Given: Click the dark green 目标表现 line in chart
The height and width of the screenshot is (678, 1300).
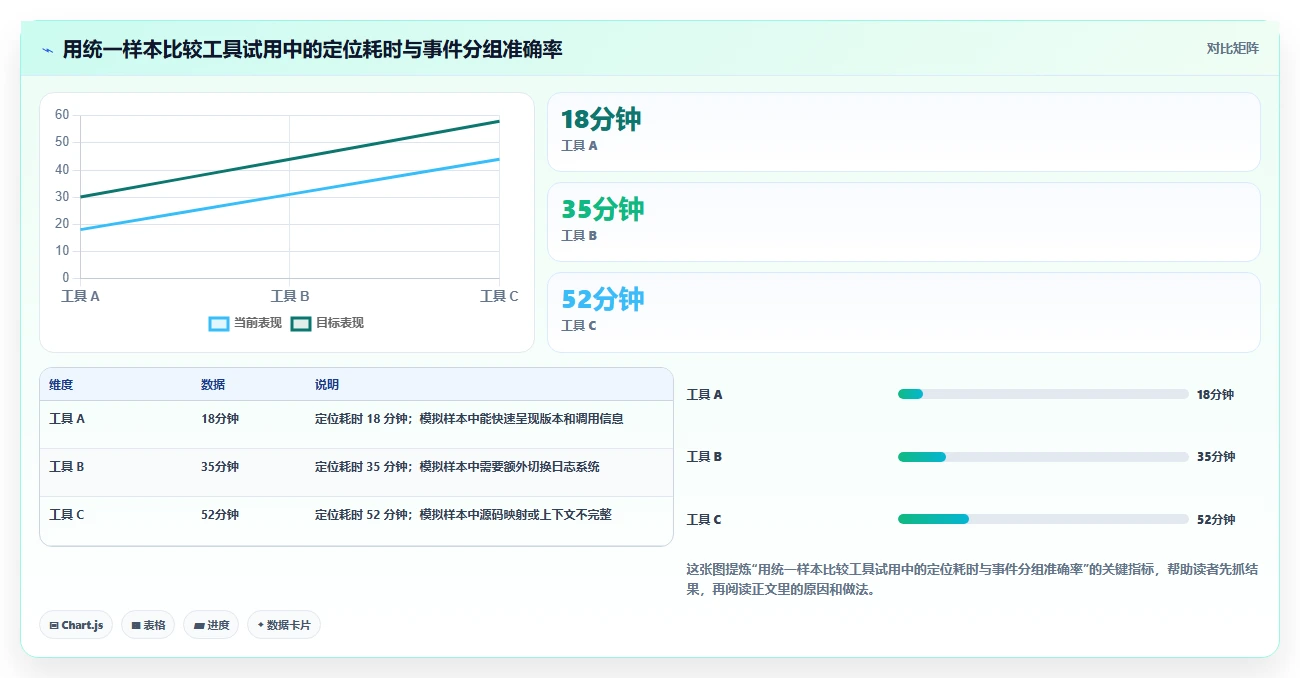Looking at the screenshot, I should tap(290, 159).
